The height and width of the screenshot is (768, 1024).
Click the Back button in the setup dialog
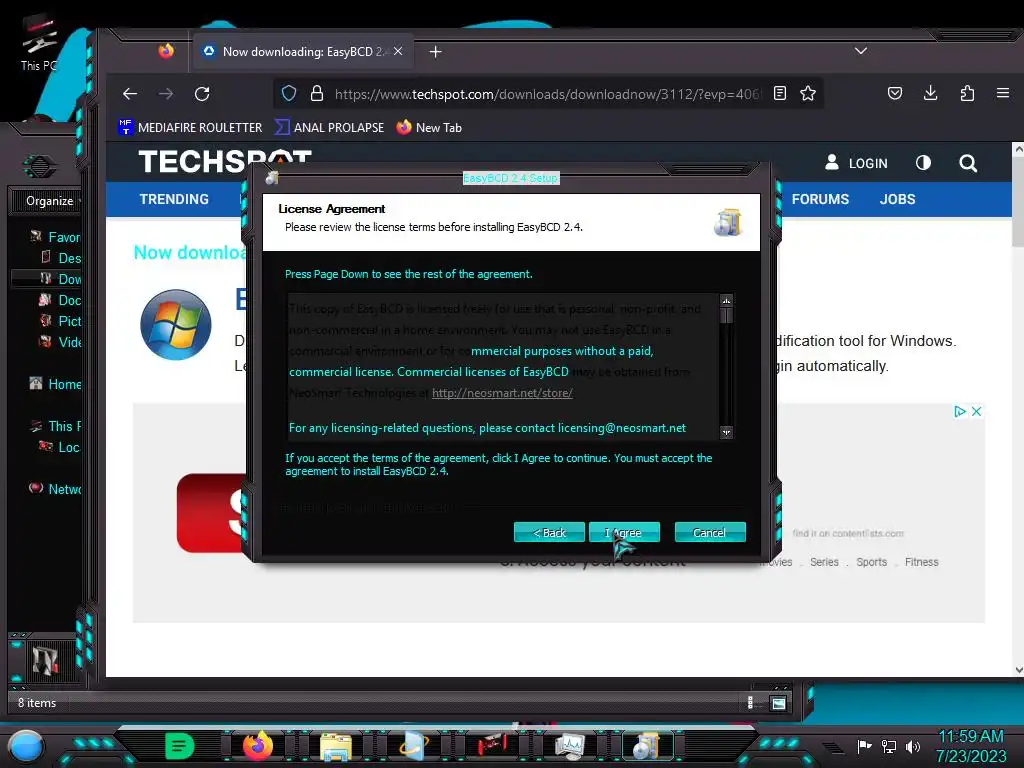coord(549,532)
